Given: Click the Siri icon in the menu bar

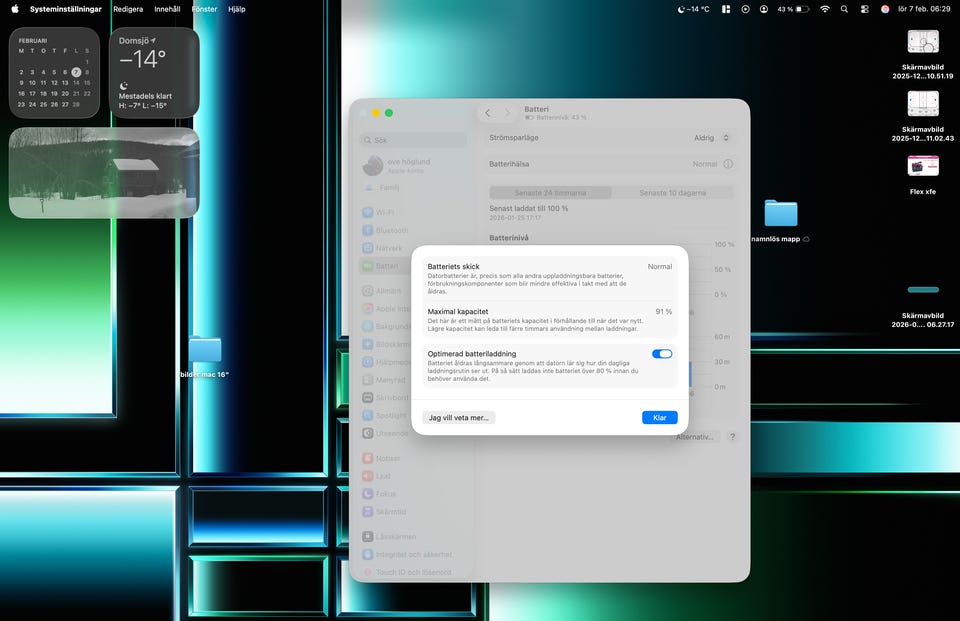Looking at the screenshot, I should tap(885, 9).
